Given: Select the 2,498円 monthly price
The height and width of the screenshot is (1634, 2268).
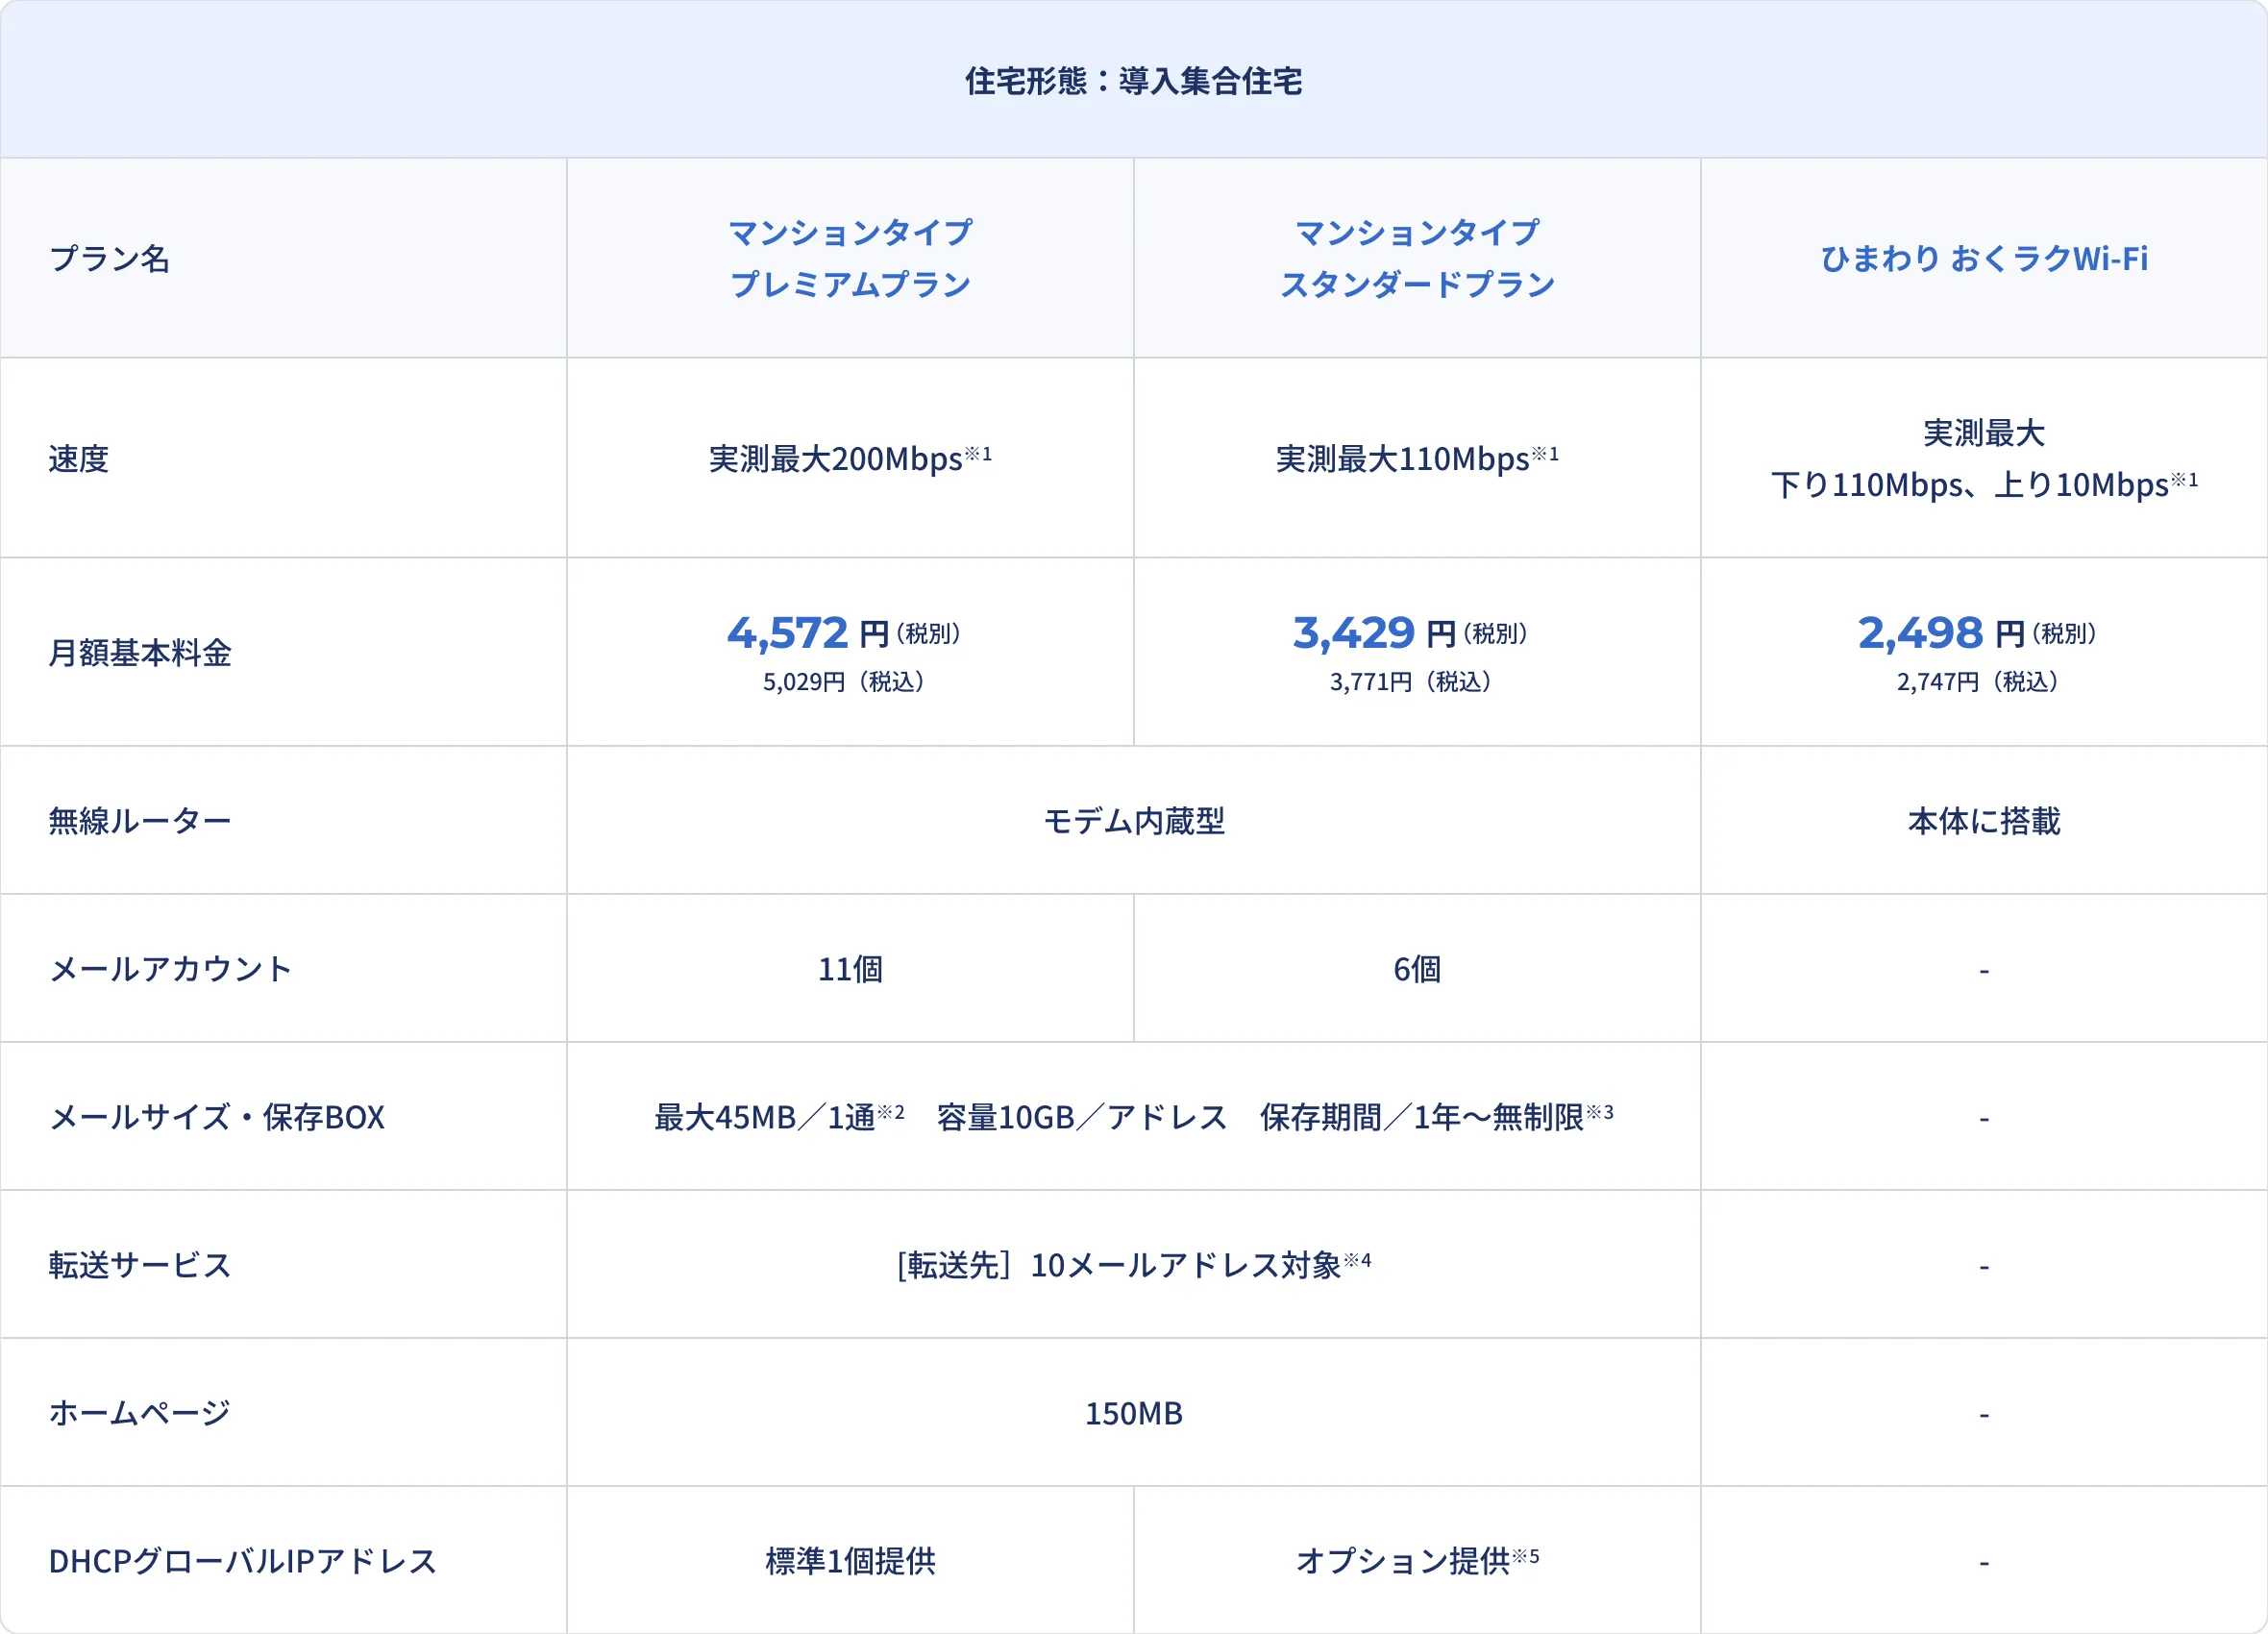Looking at the screenshot, I should (1920, 633).
